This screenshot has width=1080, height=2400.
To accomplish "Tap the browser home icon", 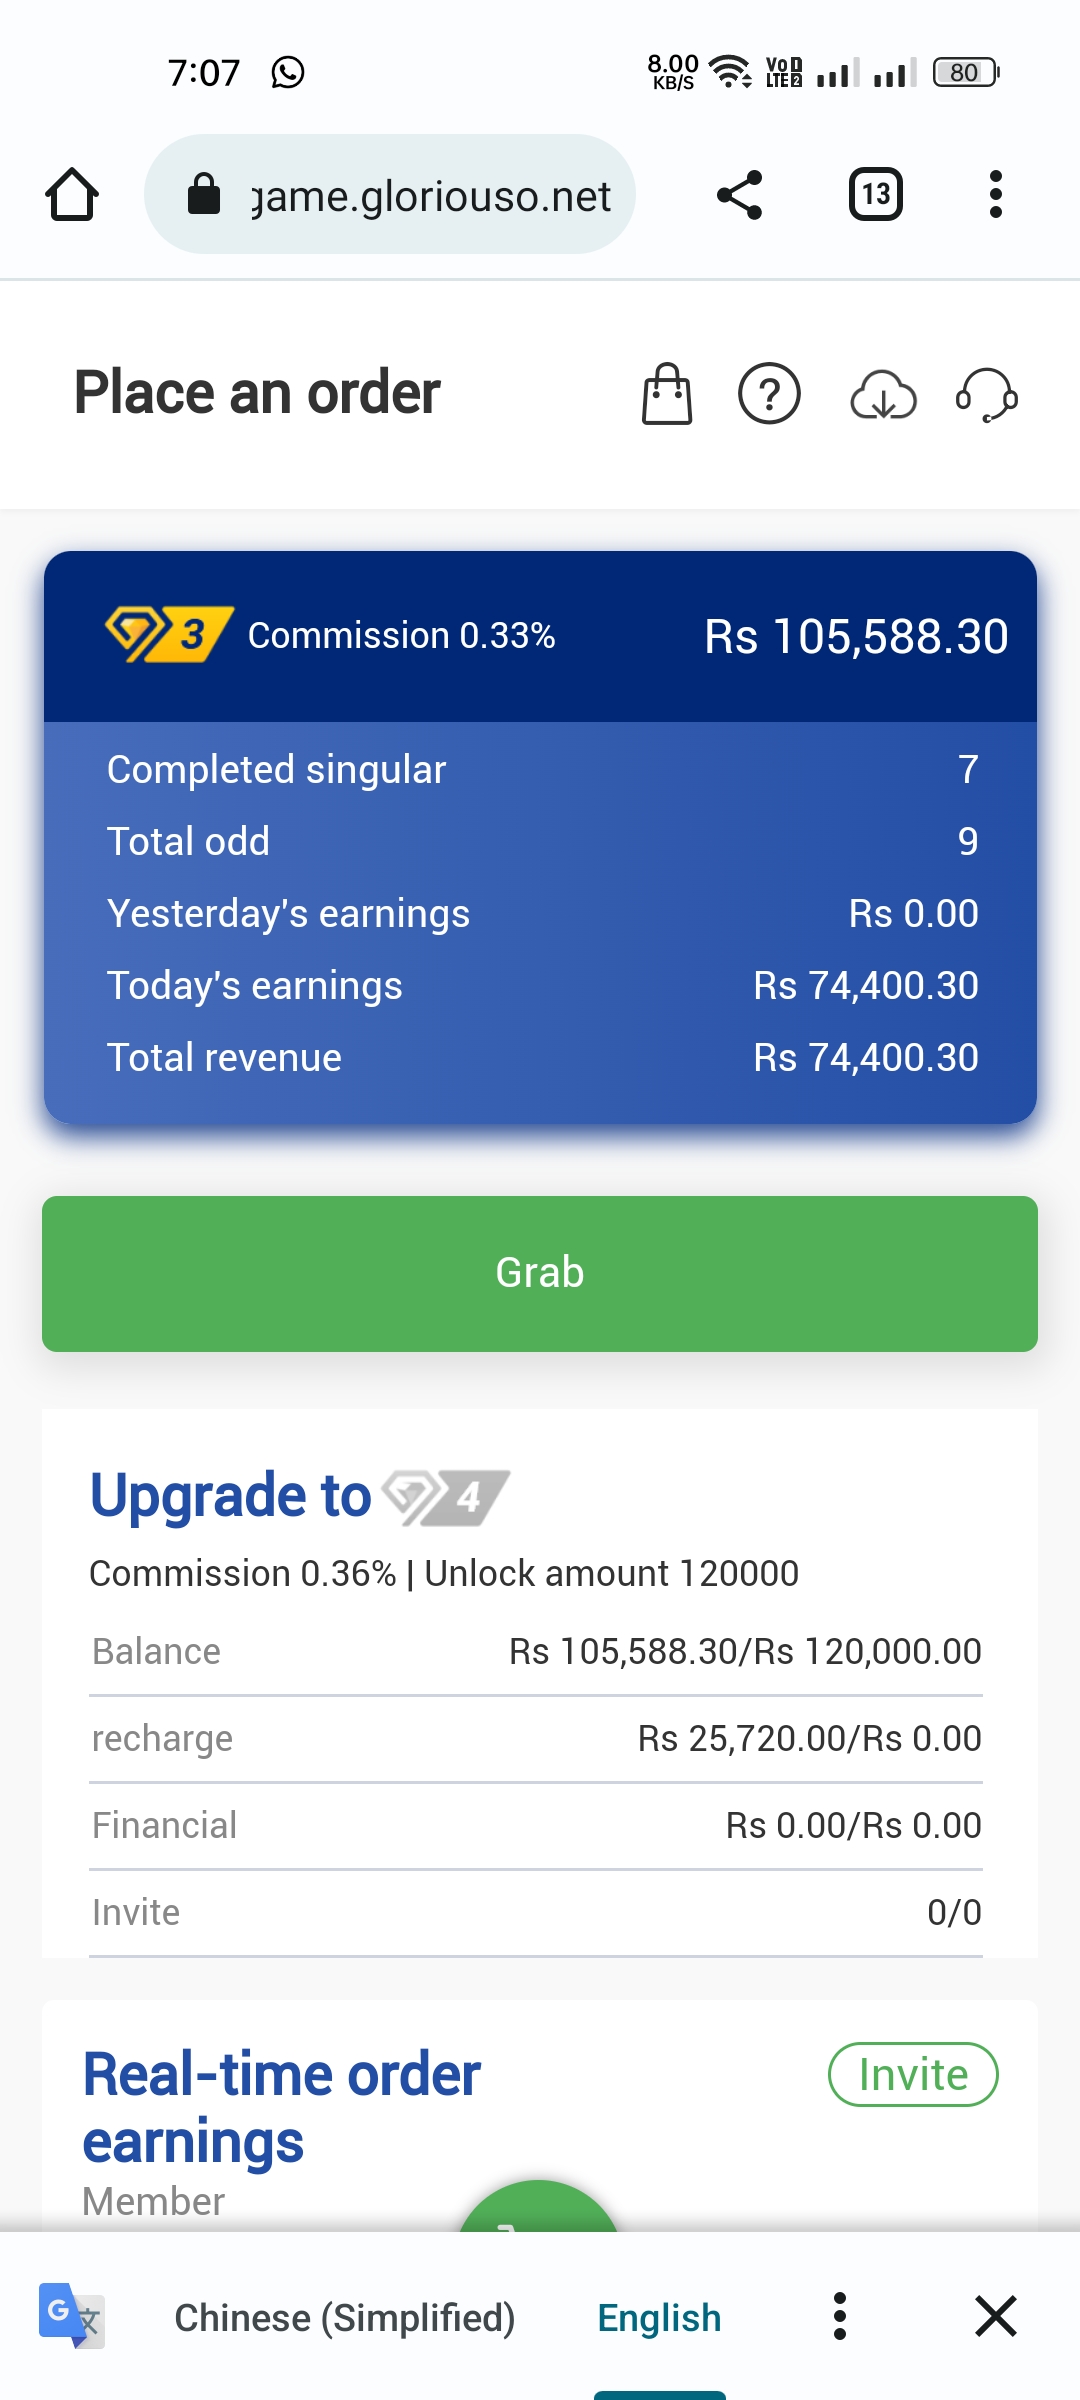I will tap(72, 194).
